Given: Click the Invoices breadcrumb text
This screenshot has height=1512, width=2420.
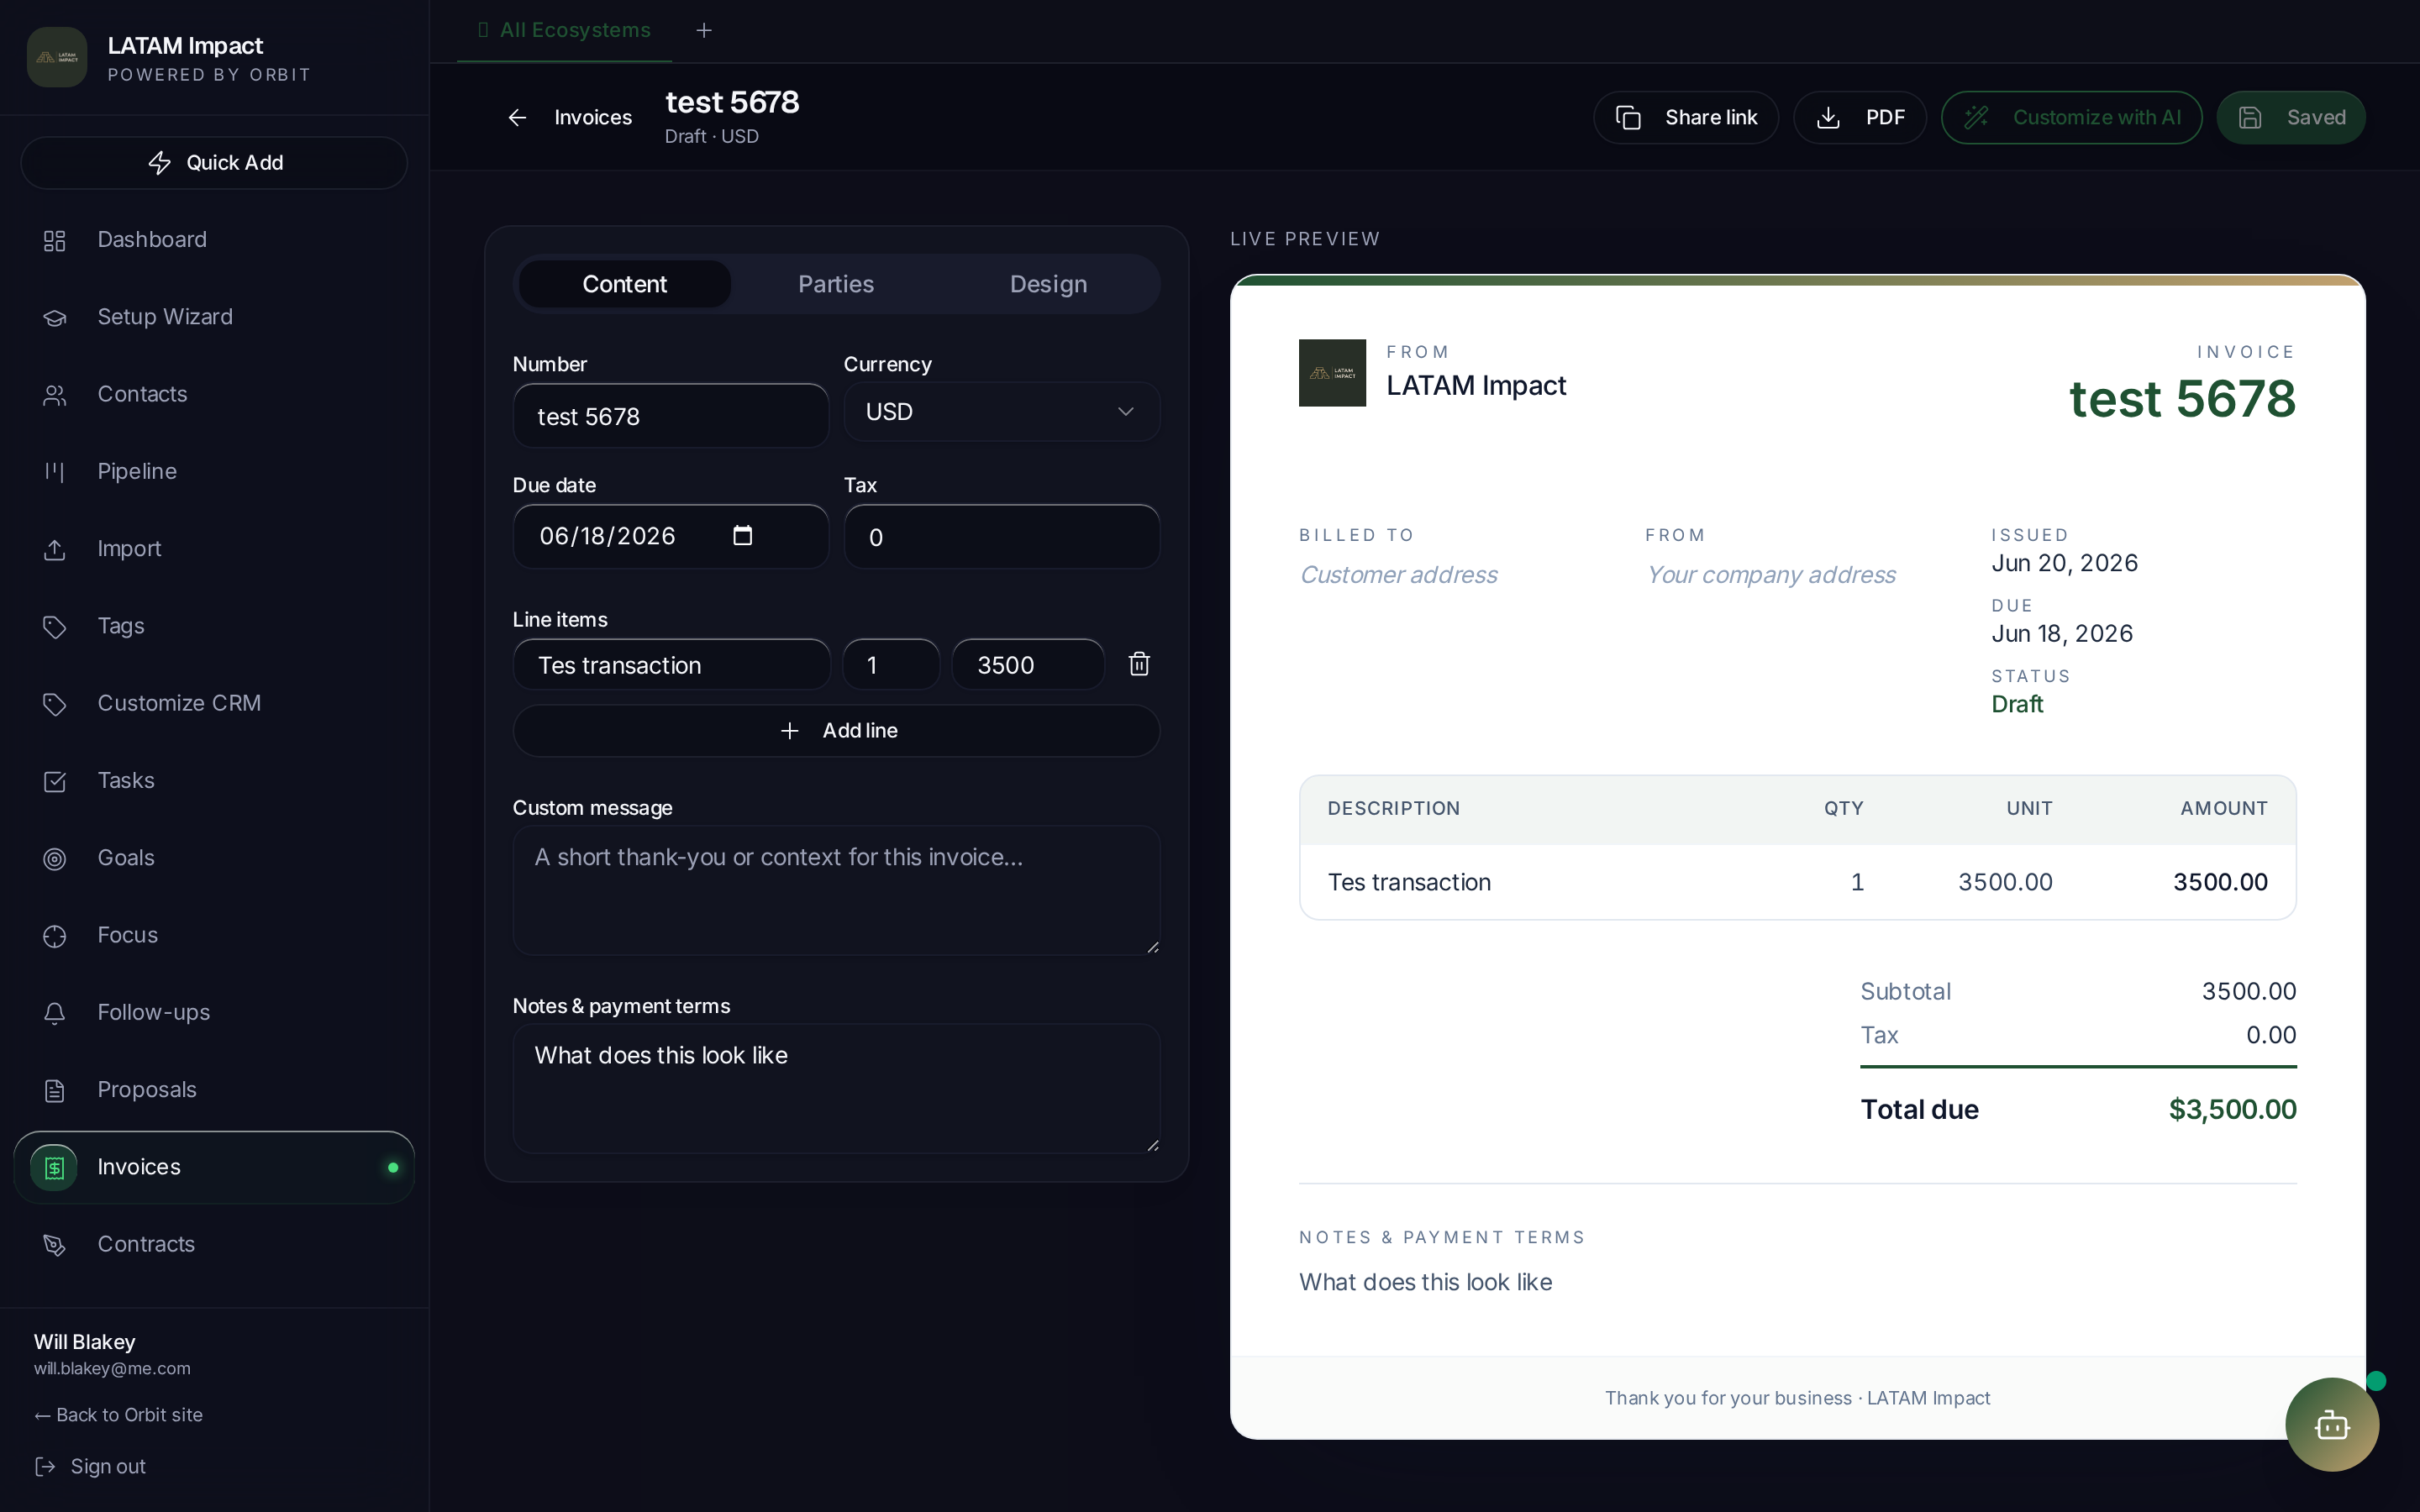Looking at the screenshot, I should click(593, 118).
